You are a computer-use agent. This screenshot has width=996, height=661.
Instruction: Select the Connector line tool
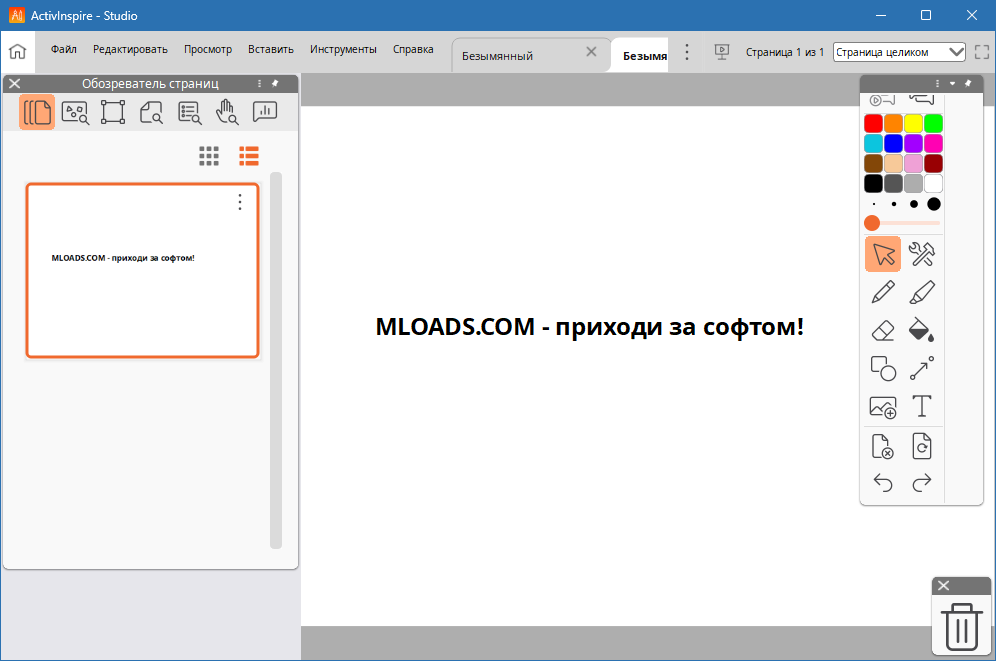(922, 368)
